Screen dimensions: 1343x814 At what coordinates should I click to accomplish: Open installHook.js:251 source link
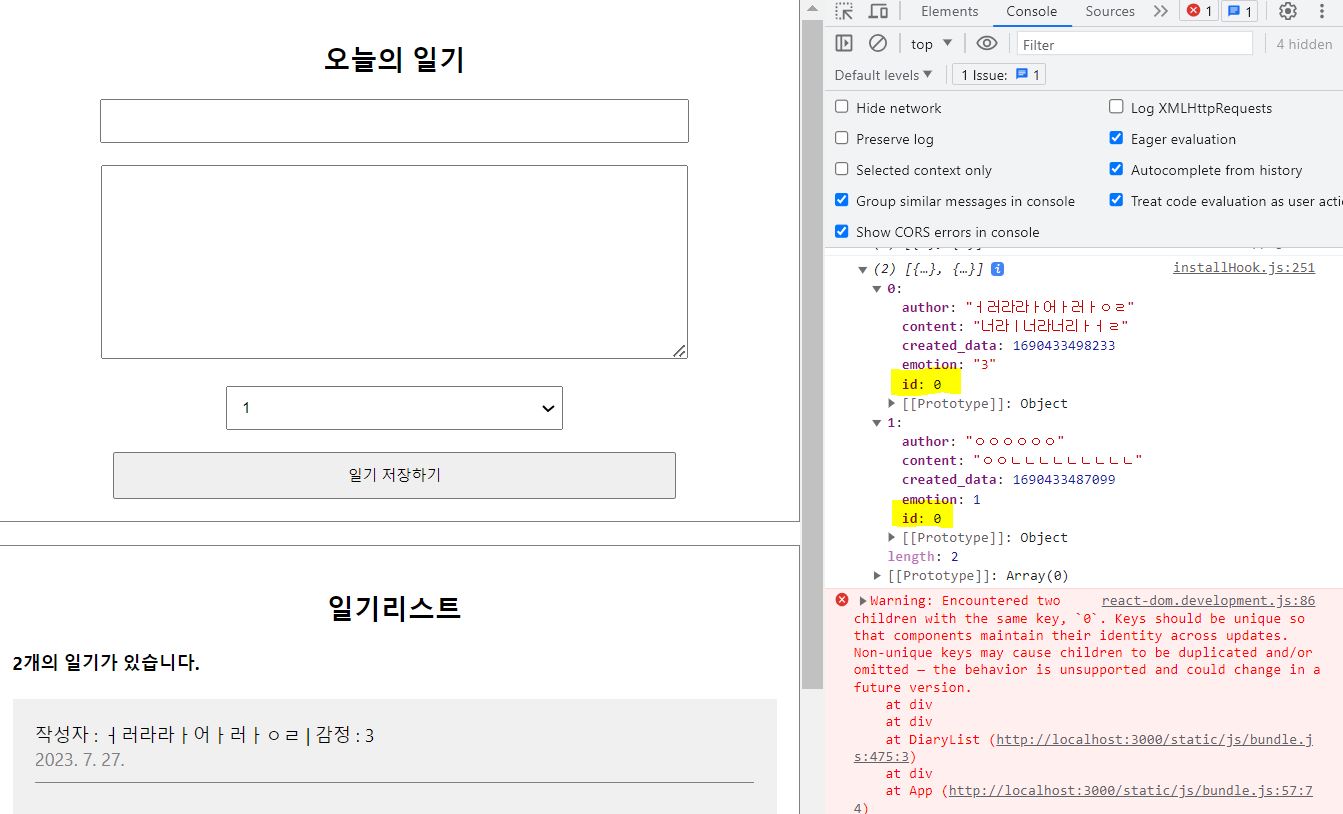(x=1243, y=267)
